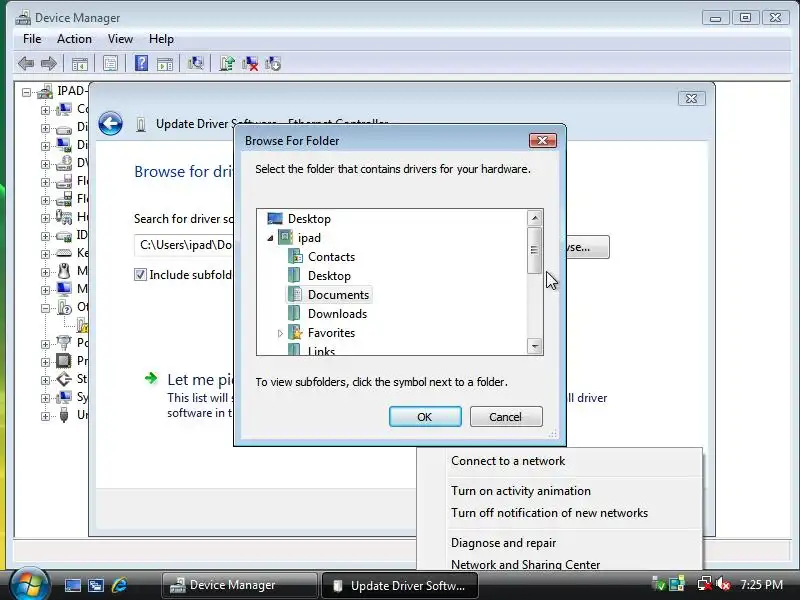
Task: Select the mouse category icon in device tree
Action: [x=64, y=270]
